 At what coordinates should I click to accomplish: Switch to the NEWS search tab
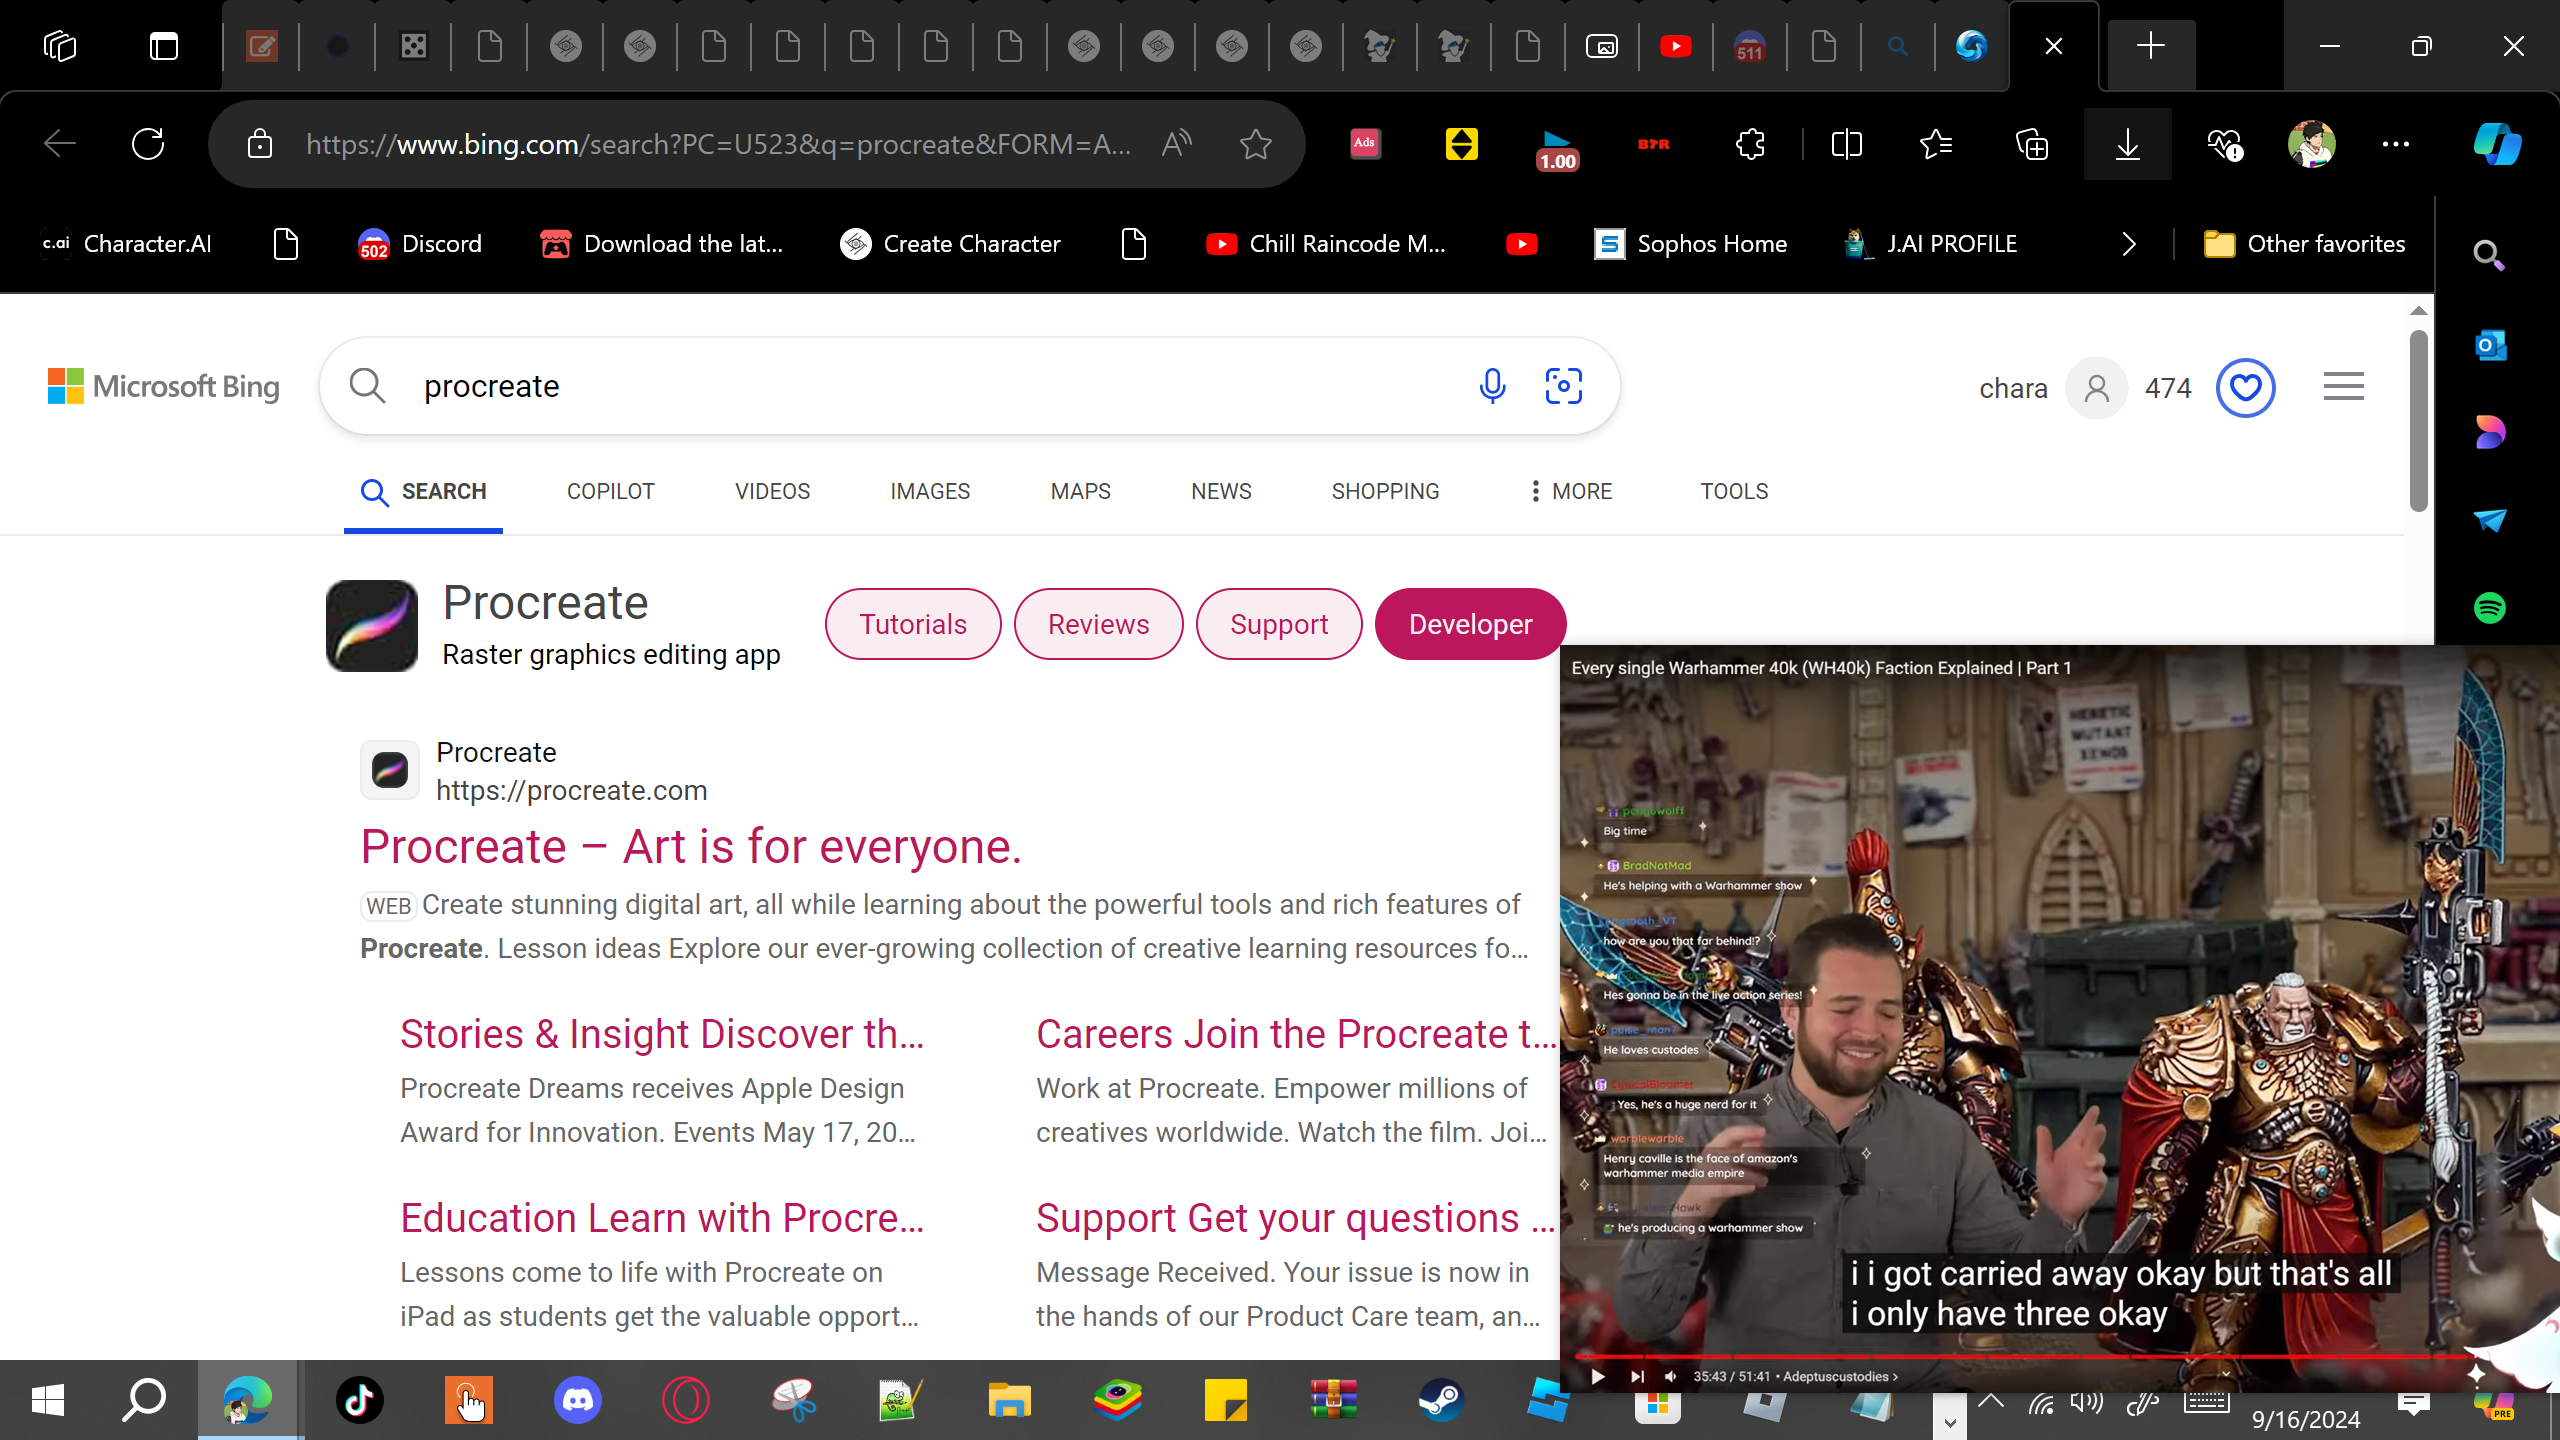1221,492
